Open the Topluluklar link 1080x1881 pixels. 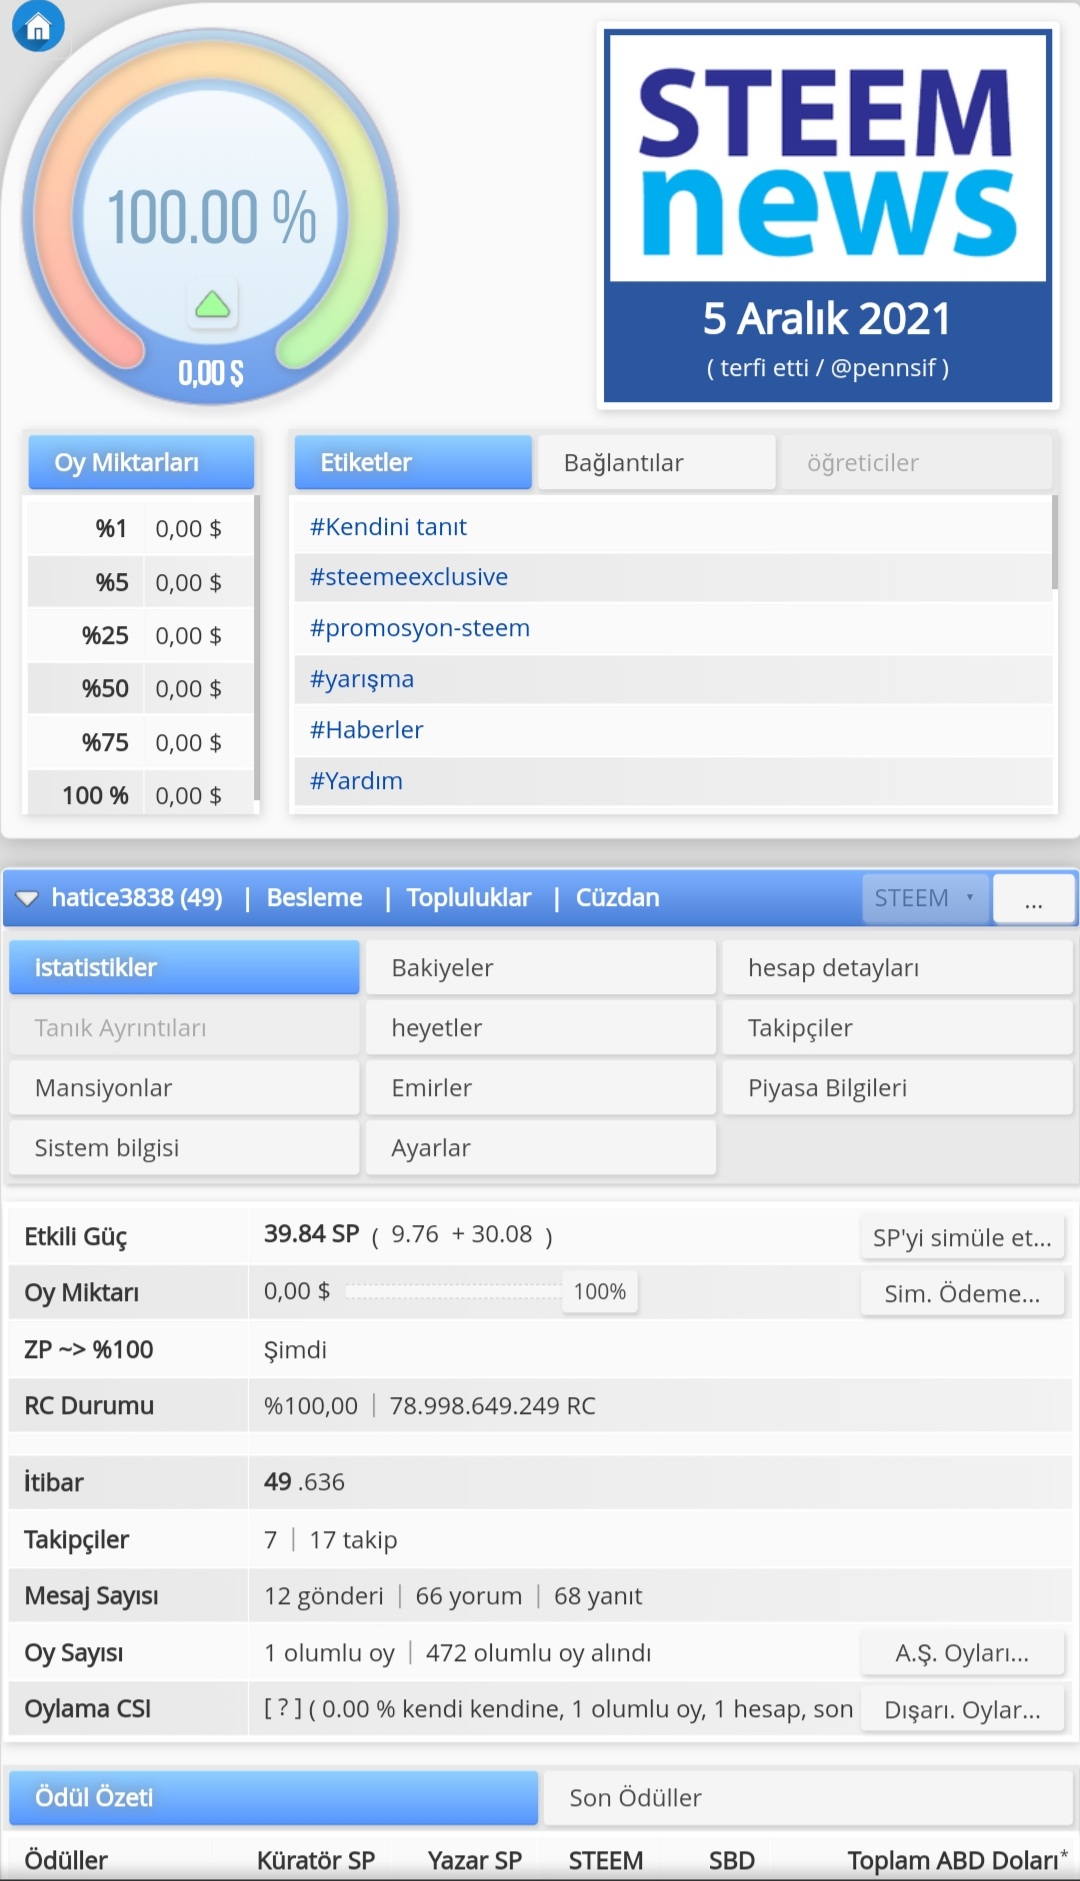coord(469,898)
